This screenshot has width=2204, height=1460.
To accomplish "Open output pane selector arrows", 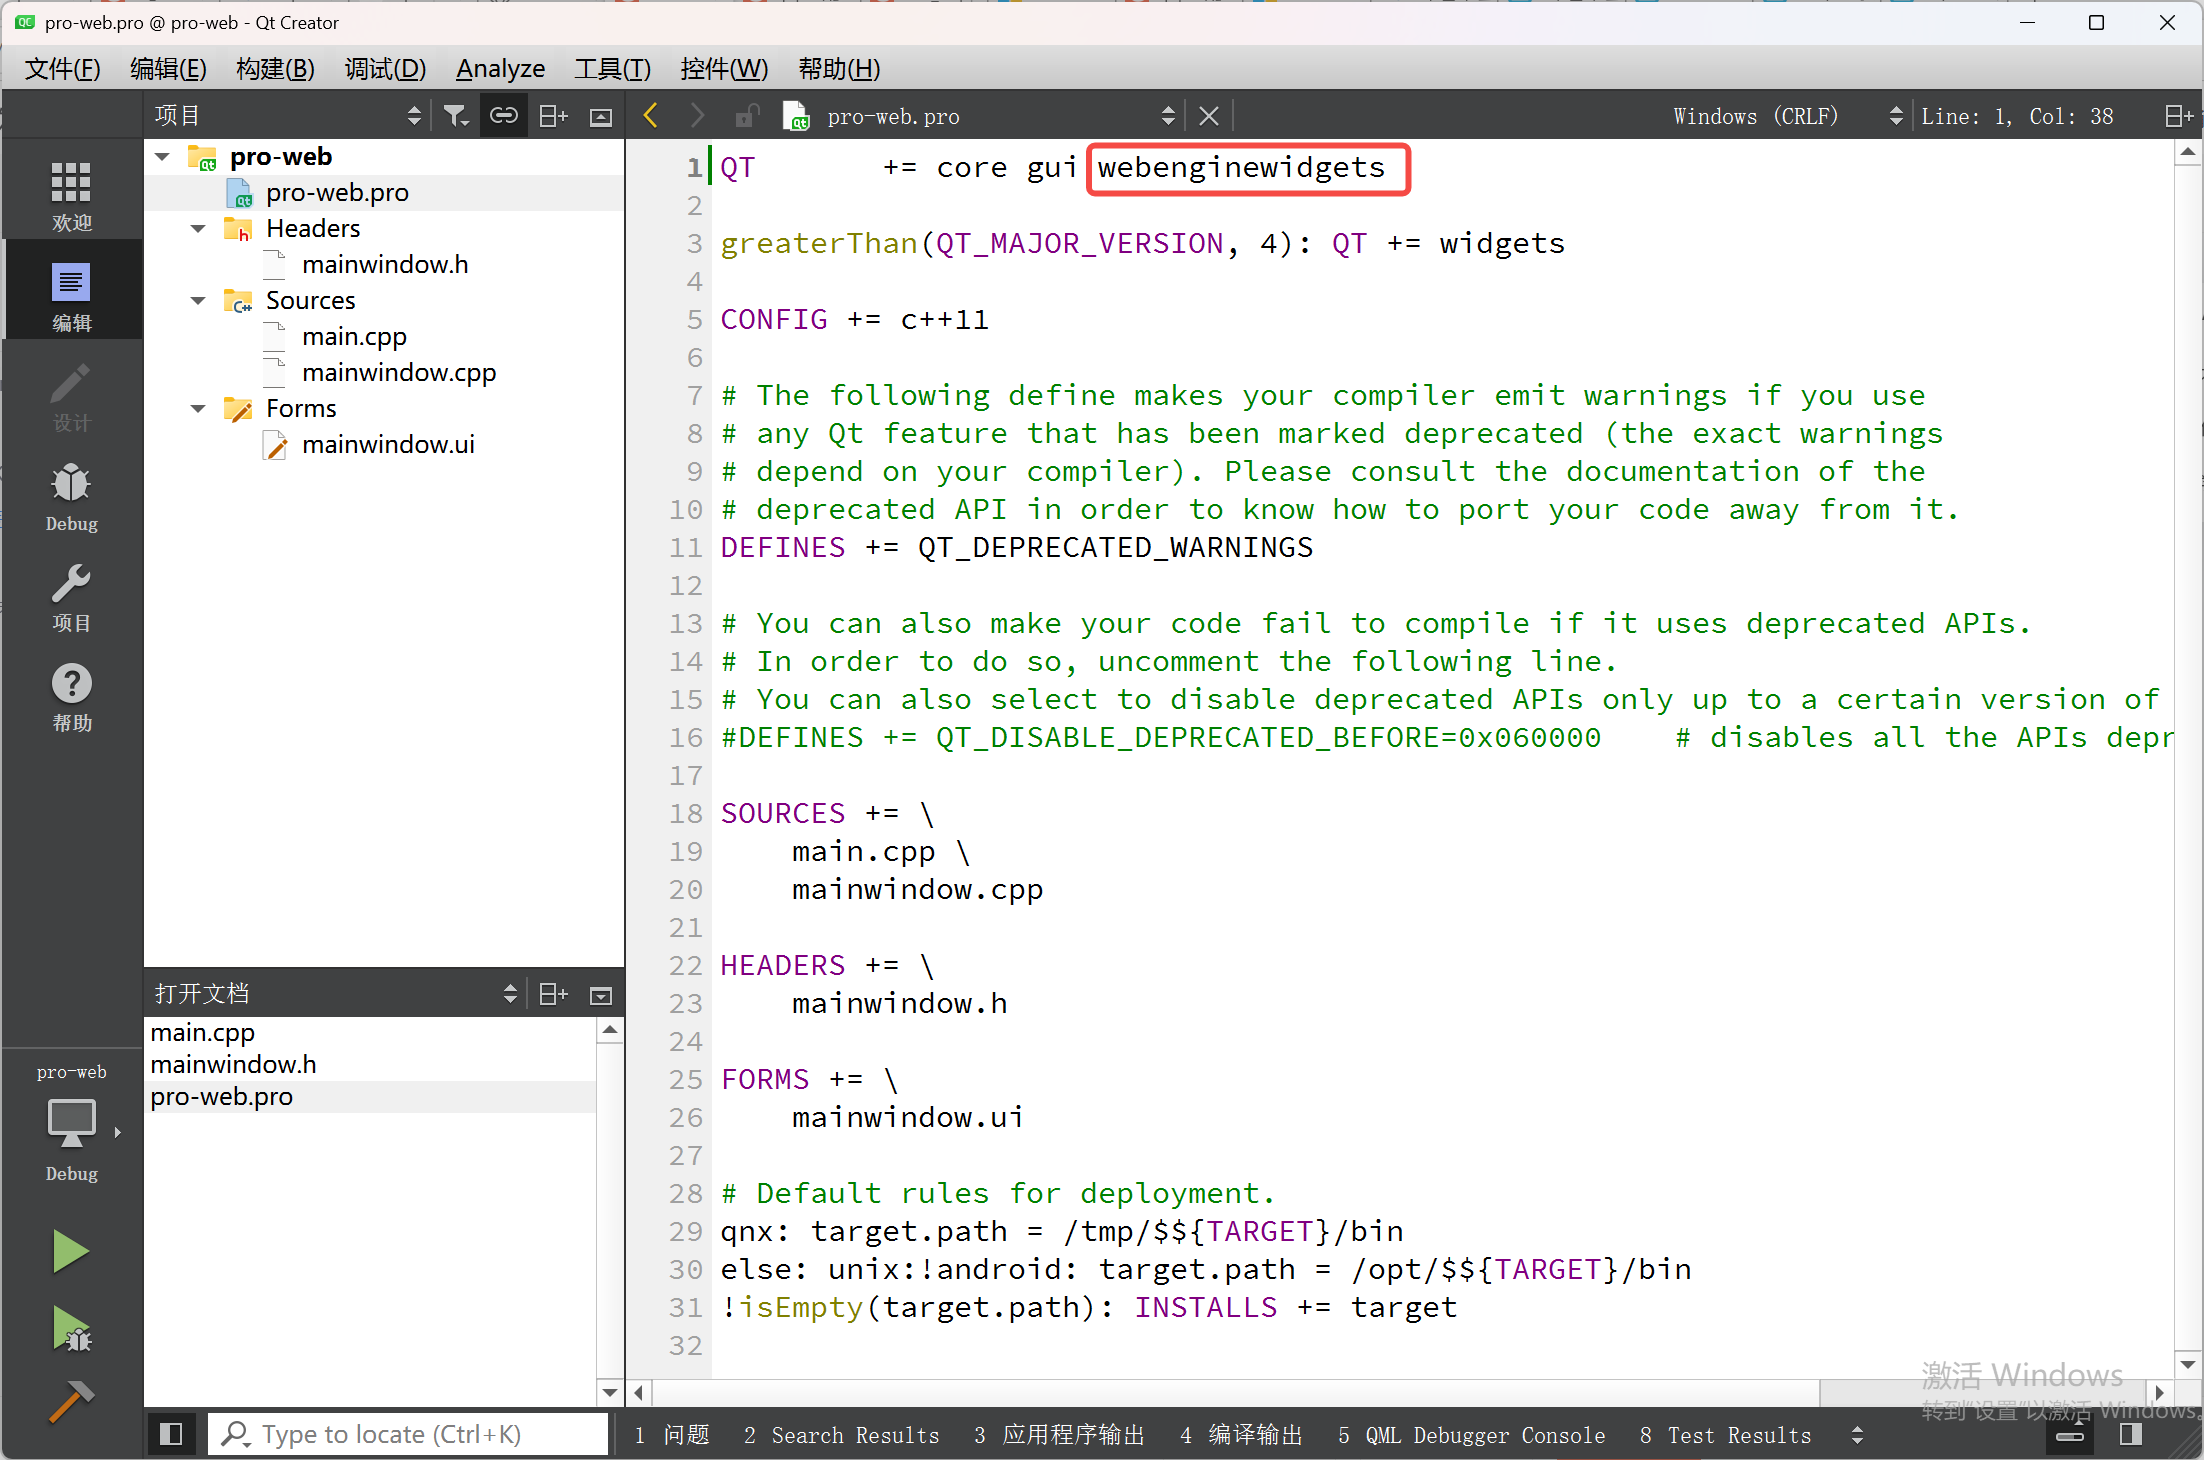I will click(x=1857, y=1435).
